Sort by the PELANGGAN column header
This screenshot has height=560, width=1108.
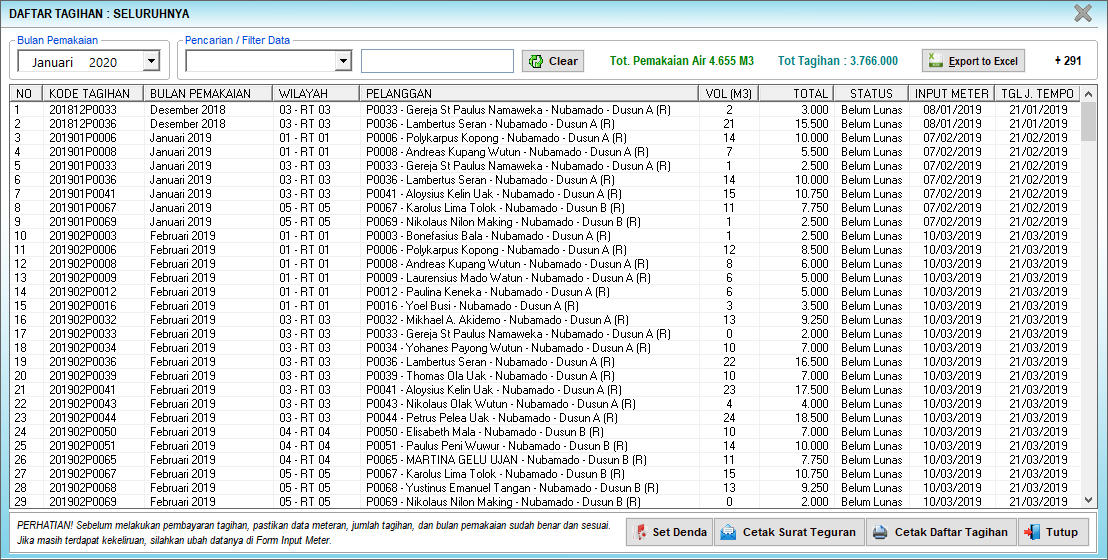pyautogui.click(x=528, y=93)
